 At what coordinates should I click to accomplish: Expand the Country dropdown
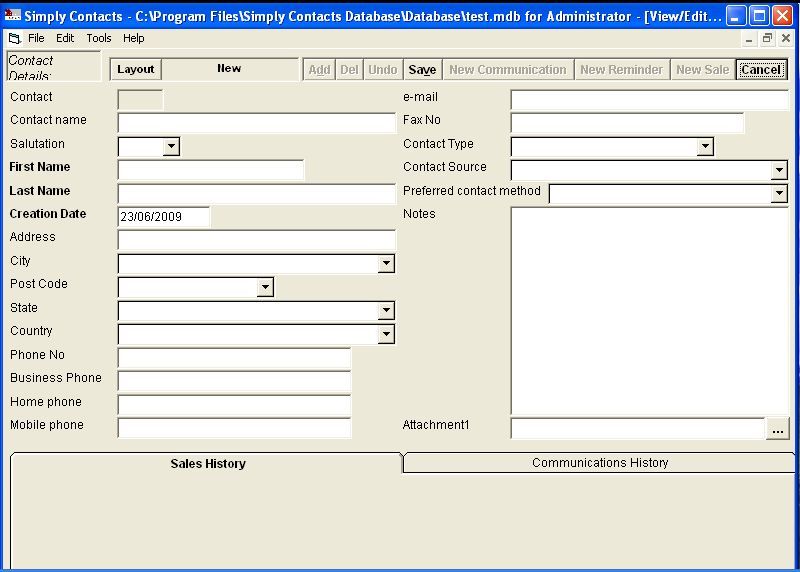click(x=386, y=334)
